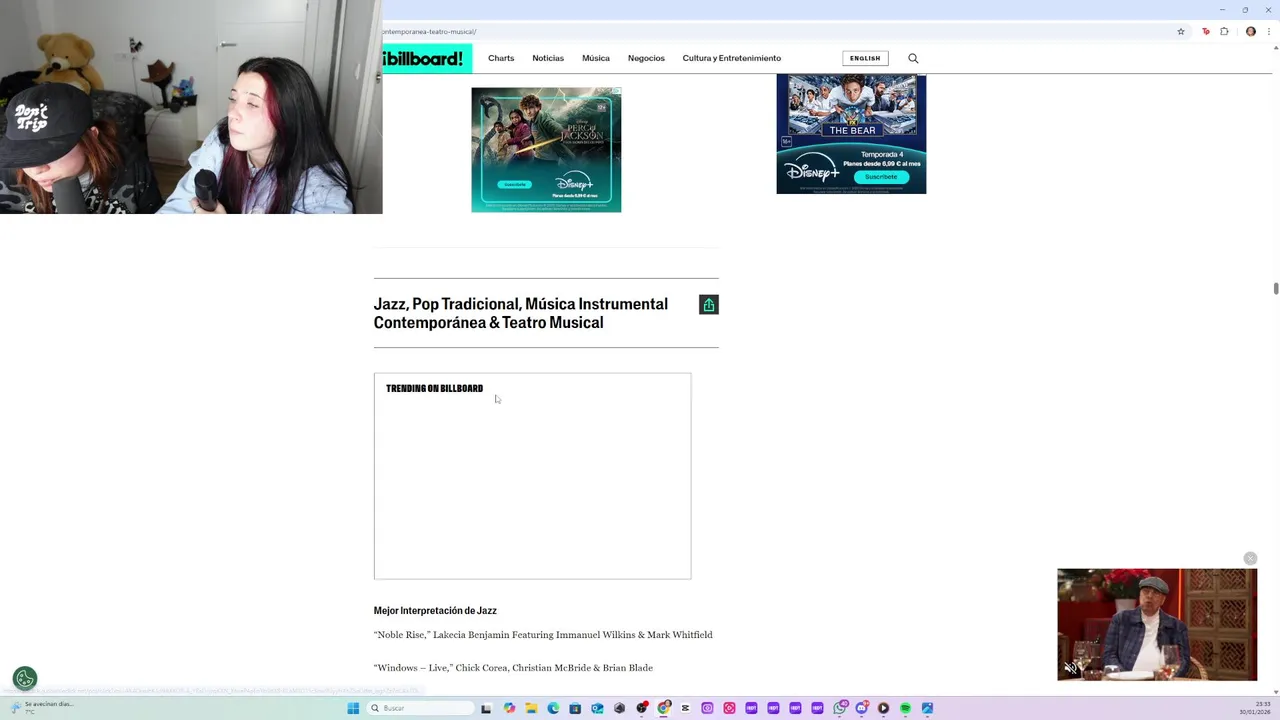Open the weather widget on the taskbar
This screenshot has width=1280, height=720.
coord(43,707)
